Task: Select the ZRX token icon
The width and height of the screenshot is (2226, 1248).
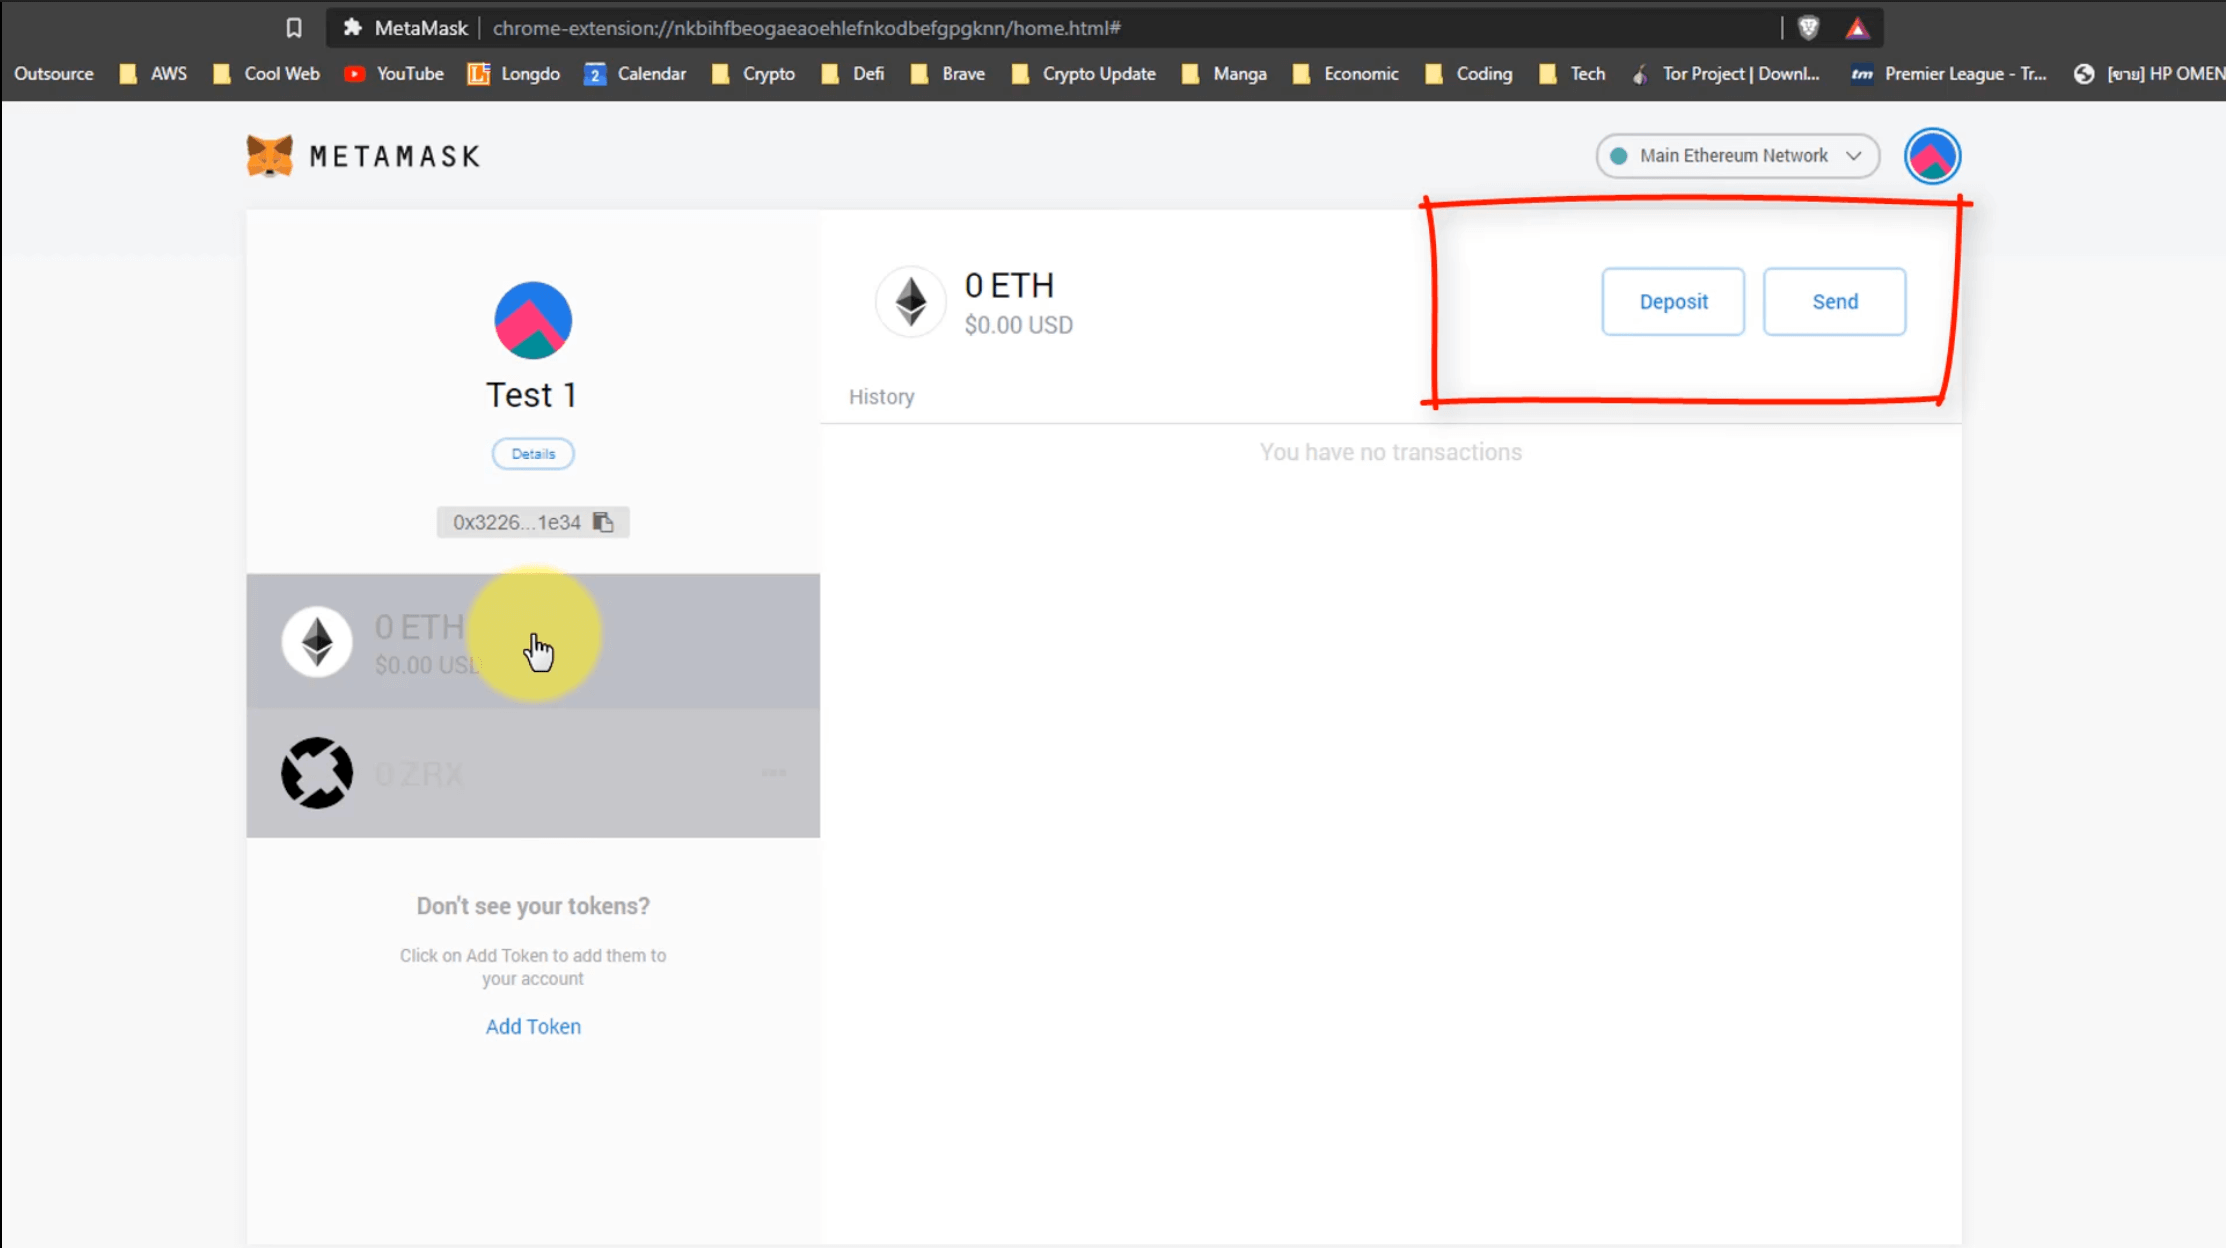Action: pyautogui.click(x=317, y=773)
